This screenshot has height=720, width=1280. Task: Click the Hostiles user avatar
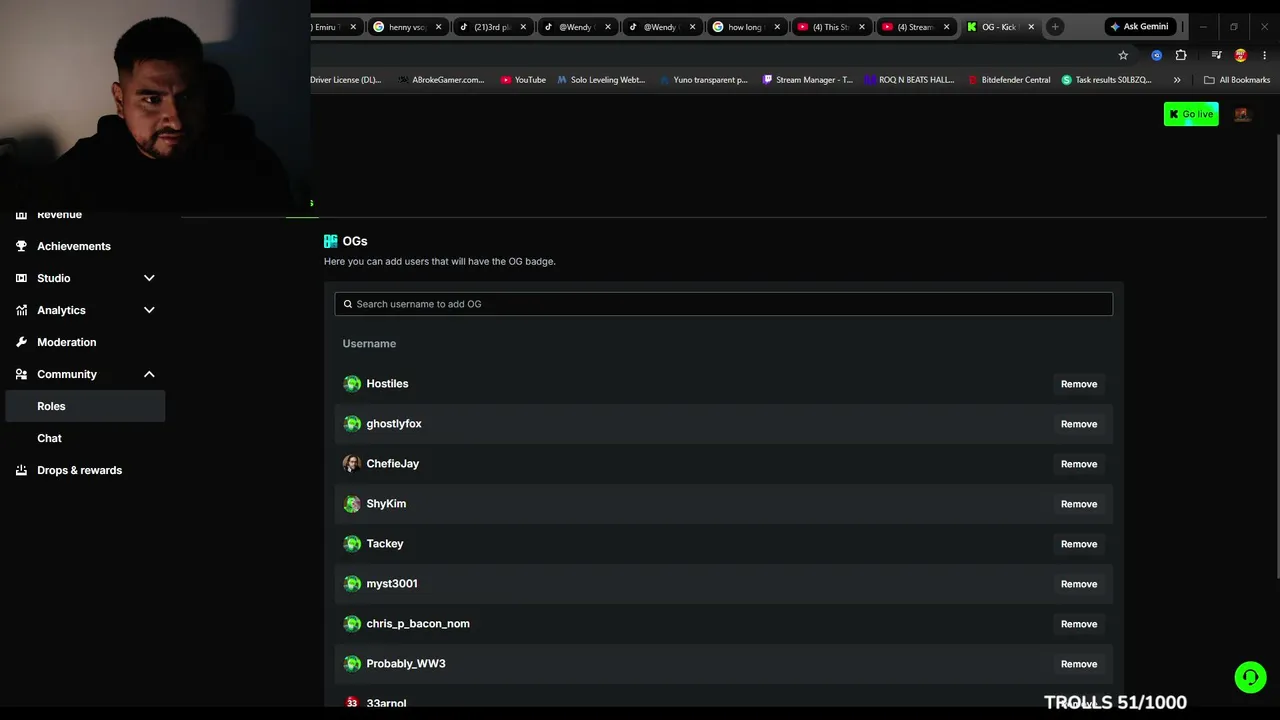pos(352,384)
